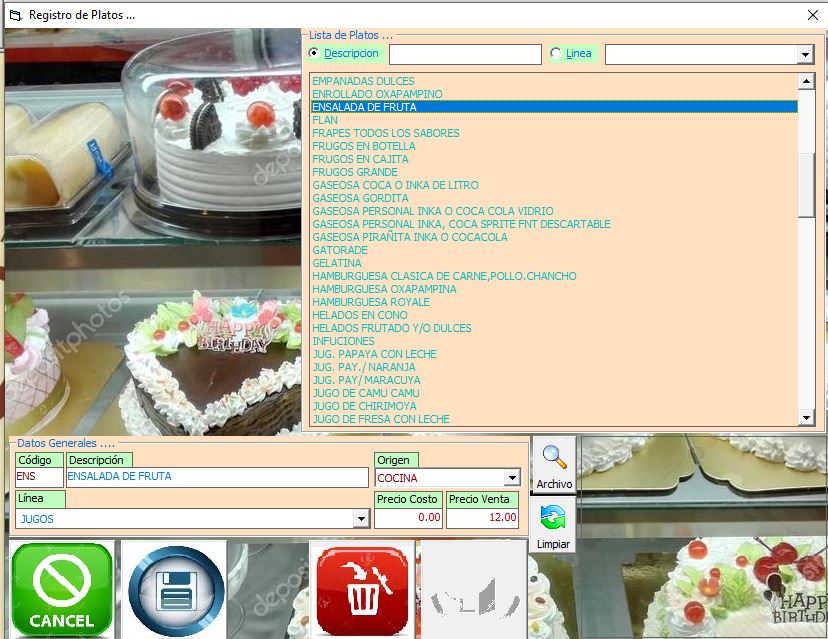The height and width of the screenshot is (639, 828).
Task: Close the Registro de Platos window
Action: pyautogui.click(x=812, y=15)
